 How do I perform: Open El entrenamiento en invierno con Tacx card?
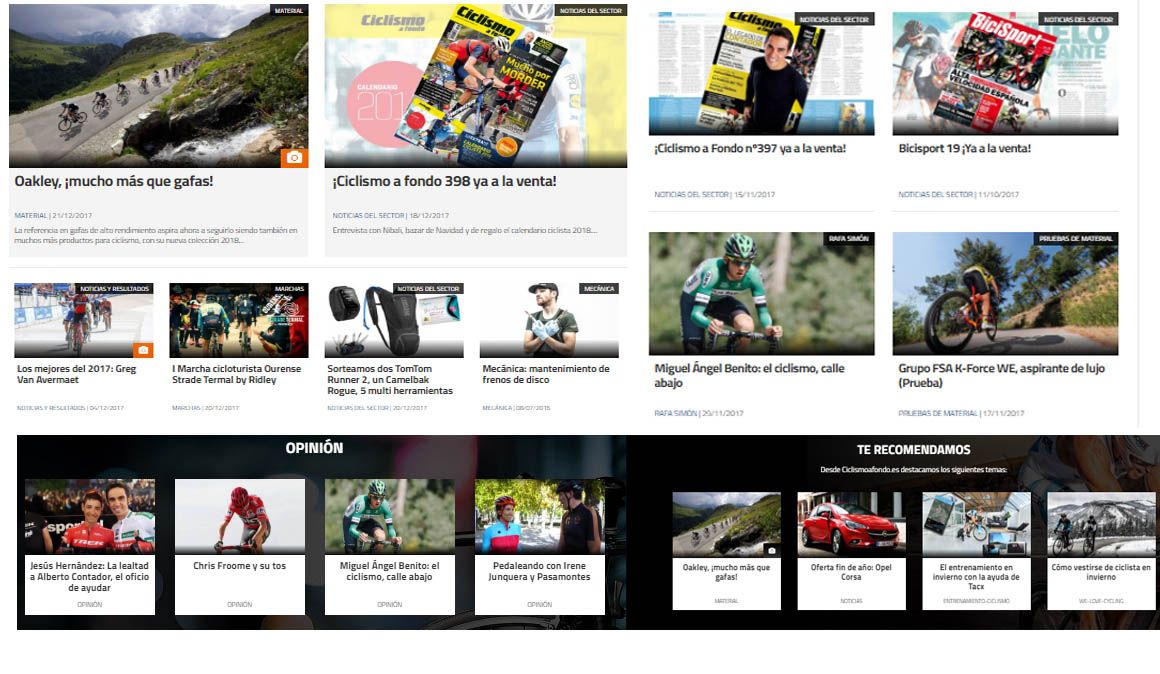point(977,550)
